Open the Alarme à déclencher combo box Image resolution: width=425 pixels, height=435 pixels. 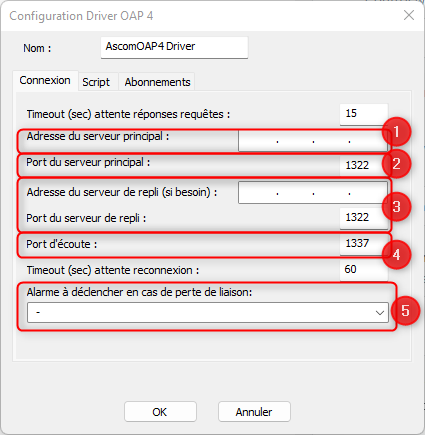[x=208, y=313]
